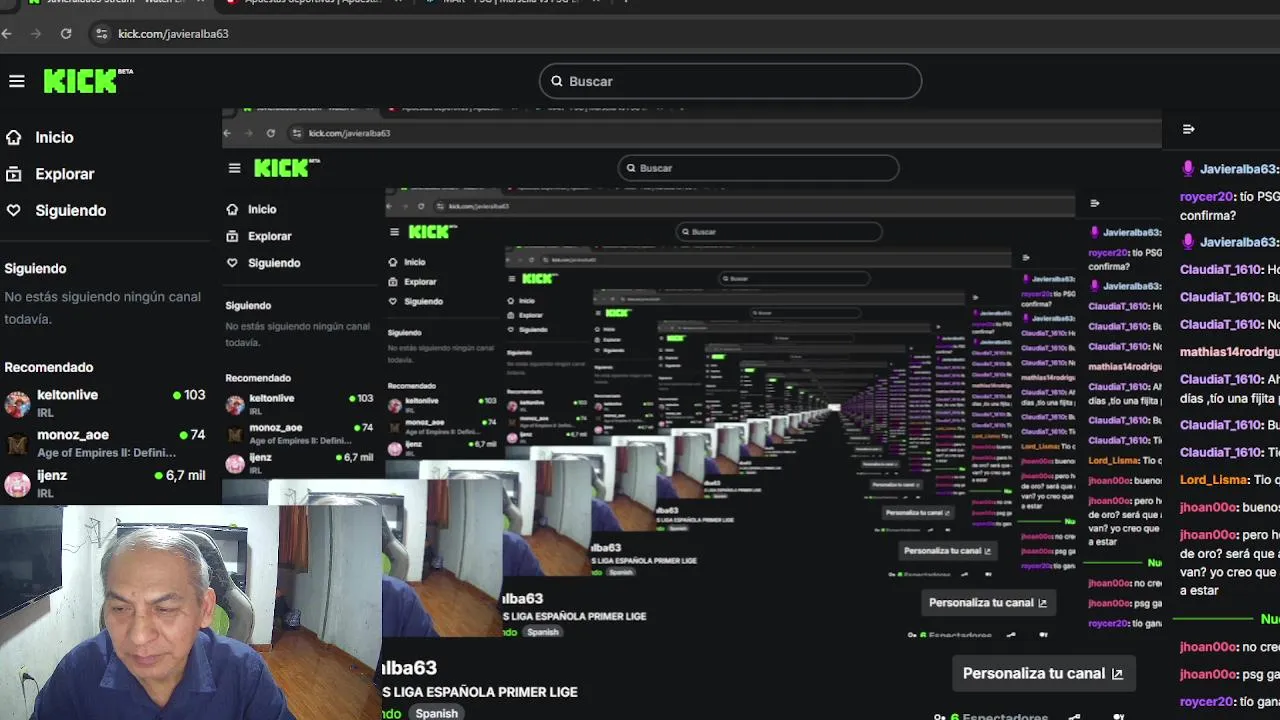
Task: Click the outermost browser forward arrow
Action: coord(36,33)
